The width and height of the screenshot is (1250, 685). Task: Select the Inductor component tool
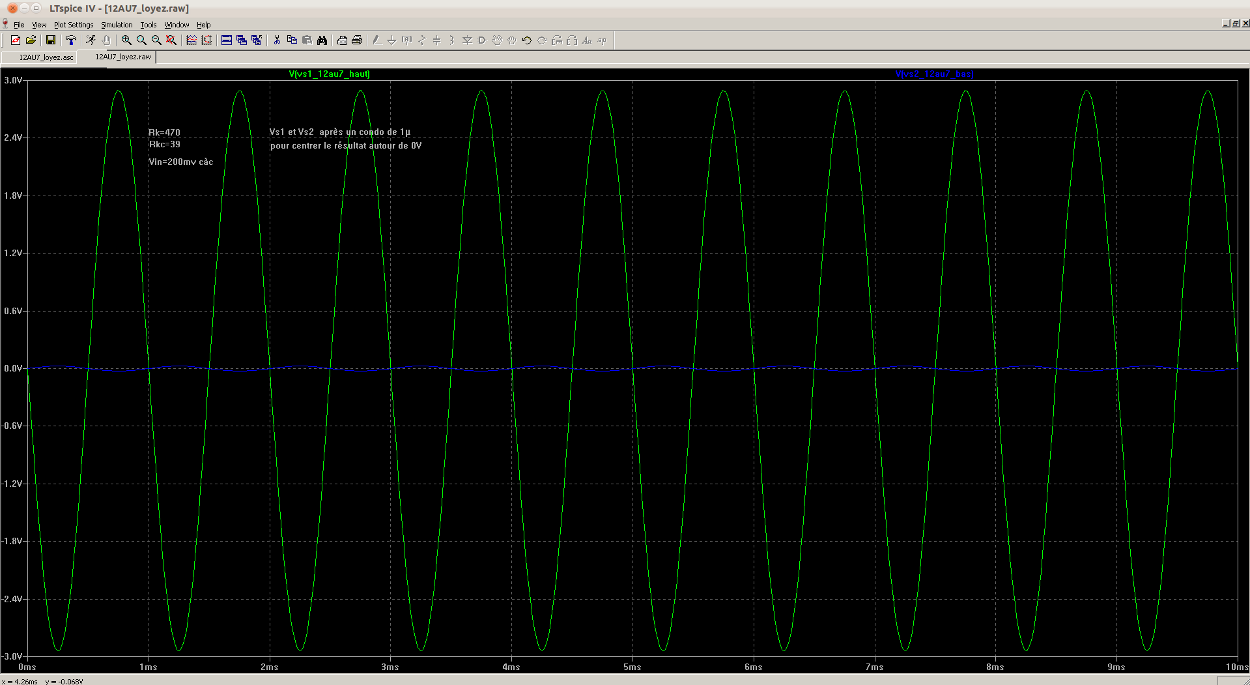452,40
